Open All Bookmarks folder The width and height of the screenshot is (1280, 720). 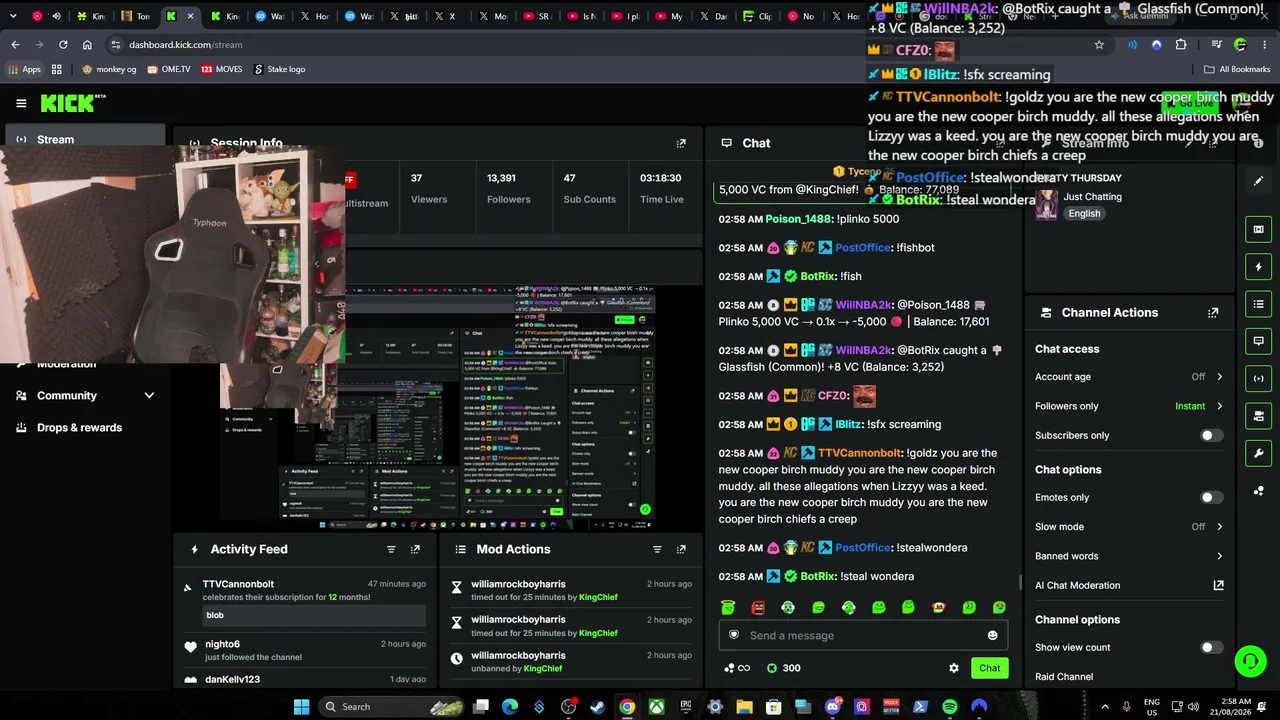click(1237, 69)
